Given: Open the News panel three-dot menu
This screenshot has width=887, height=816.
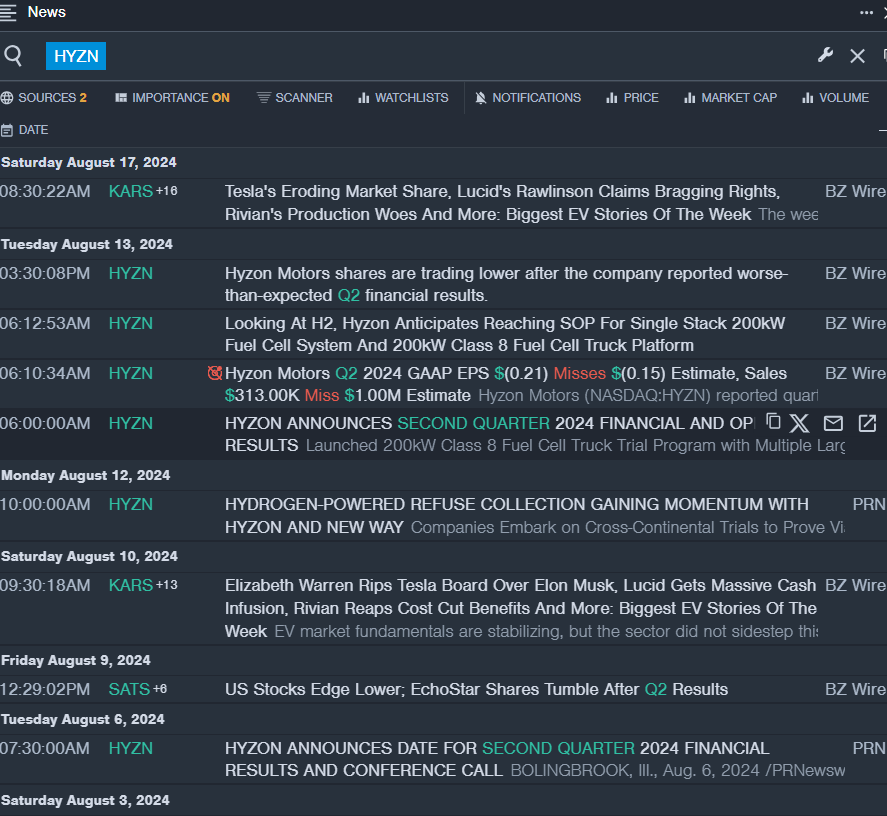Looking at the screenshot, I should [x=866, y=12].
